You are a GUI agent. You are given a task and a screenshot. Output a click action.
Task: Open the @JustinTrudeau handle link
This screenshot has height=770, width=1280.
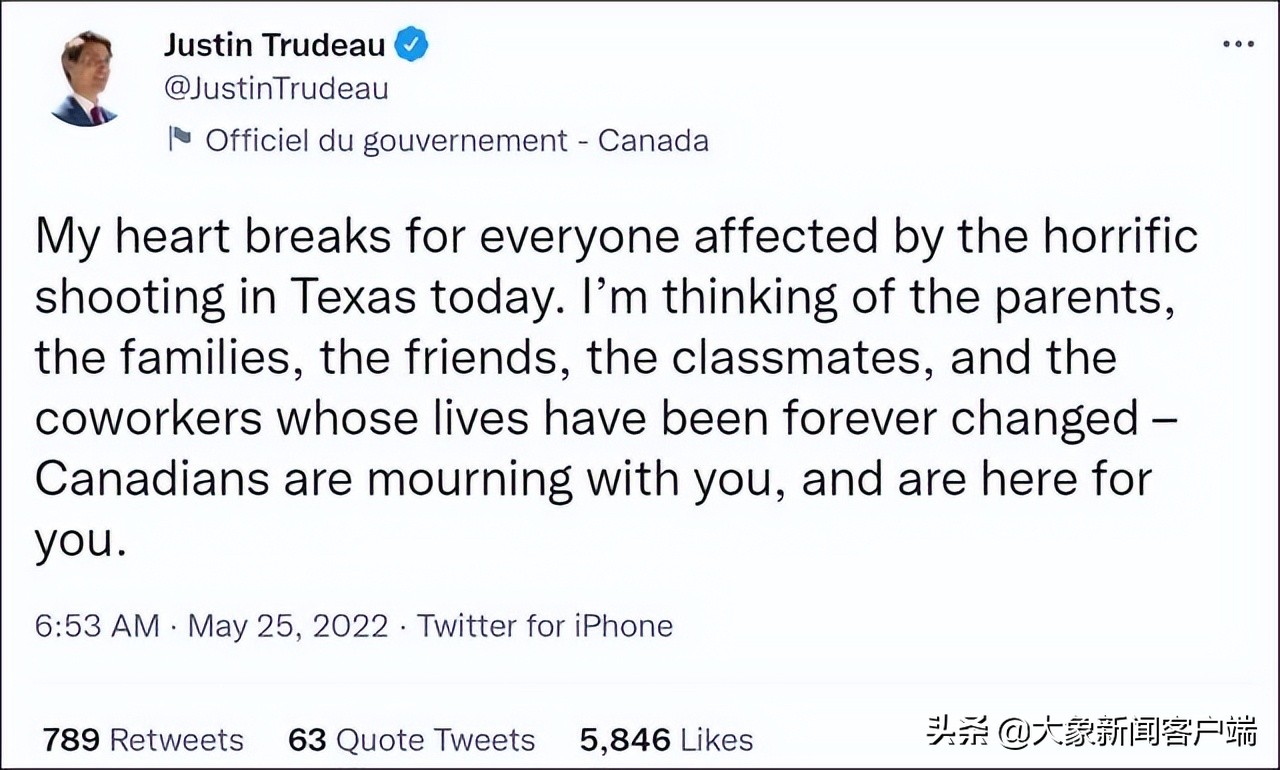pyautogui.click(x=275, y=88)
